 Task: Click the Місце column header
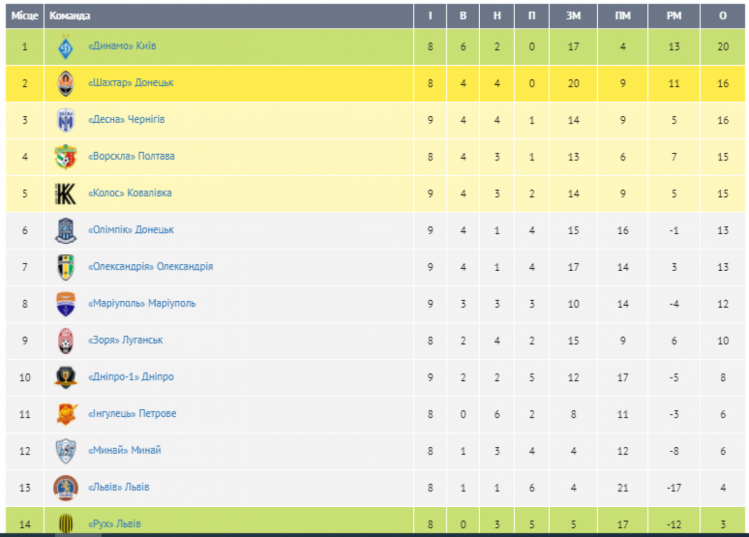click(24, 16)
